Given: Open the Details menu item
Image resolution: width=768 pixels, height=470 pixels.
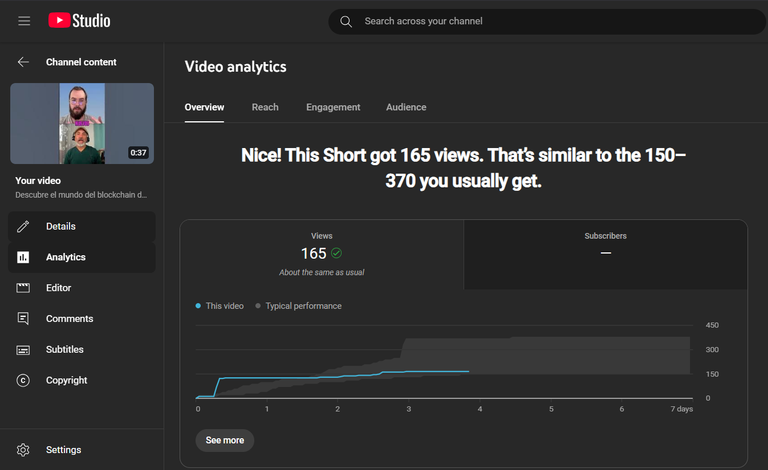Looking at the screenshot, I should 82,226.
